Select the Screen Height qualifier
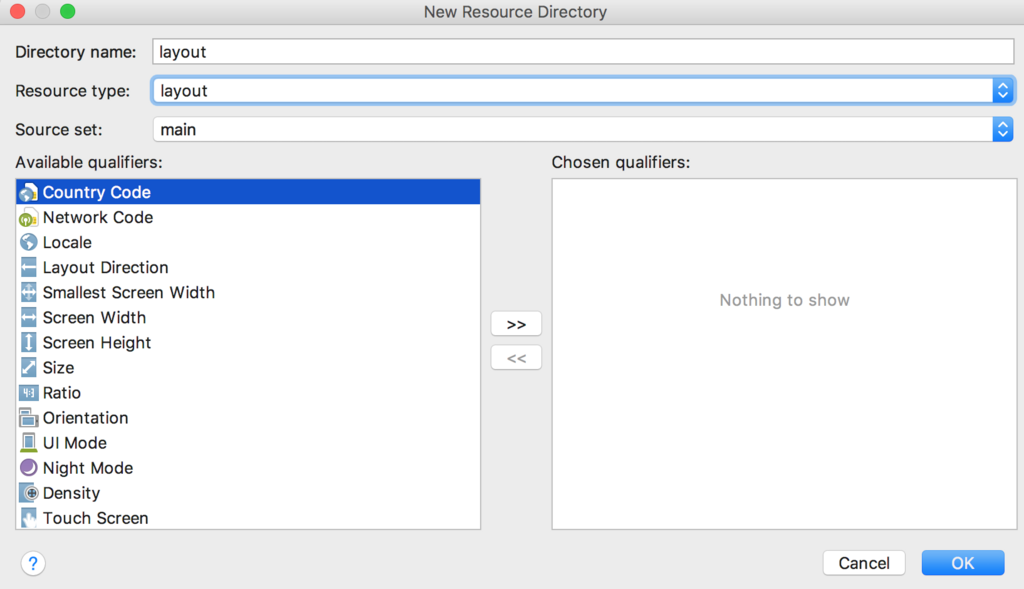The height and width of the screenshot is (589, 1024). (248, 342)
